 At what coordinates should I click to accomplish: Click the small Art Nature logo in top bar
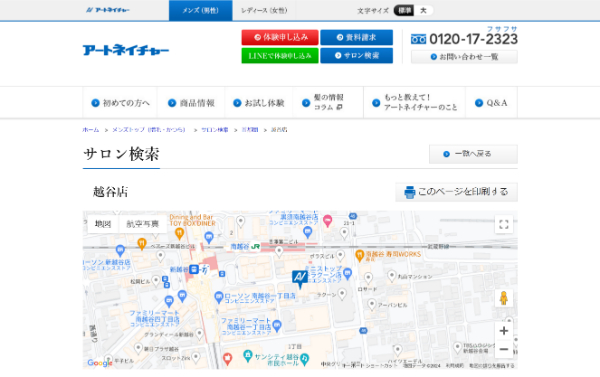[108, 10]
